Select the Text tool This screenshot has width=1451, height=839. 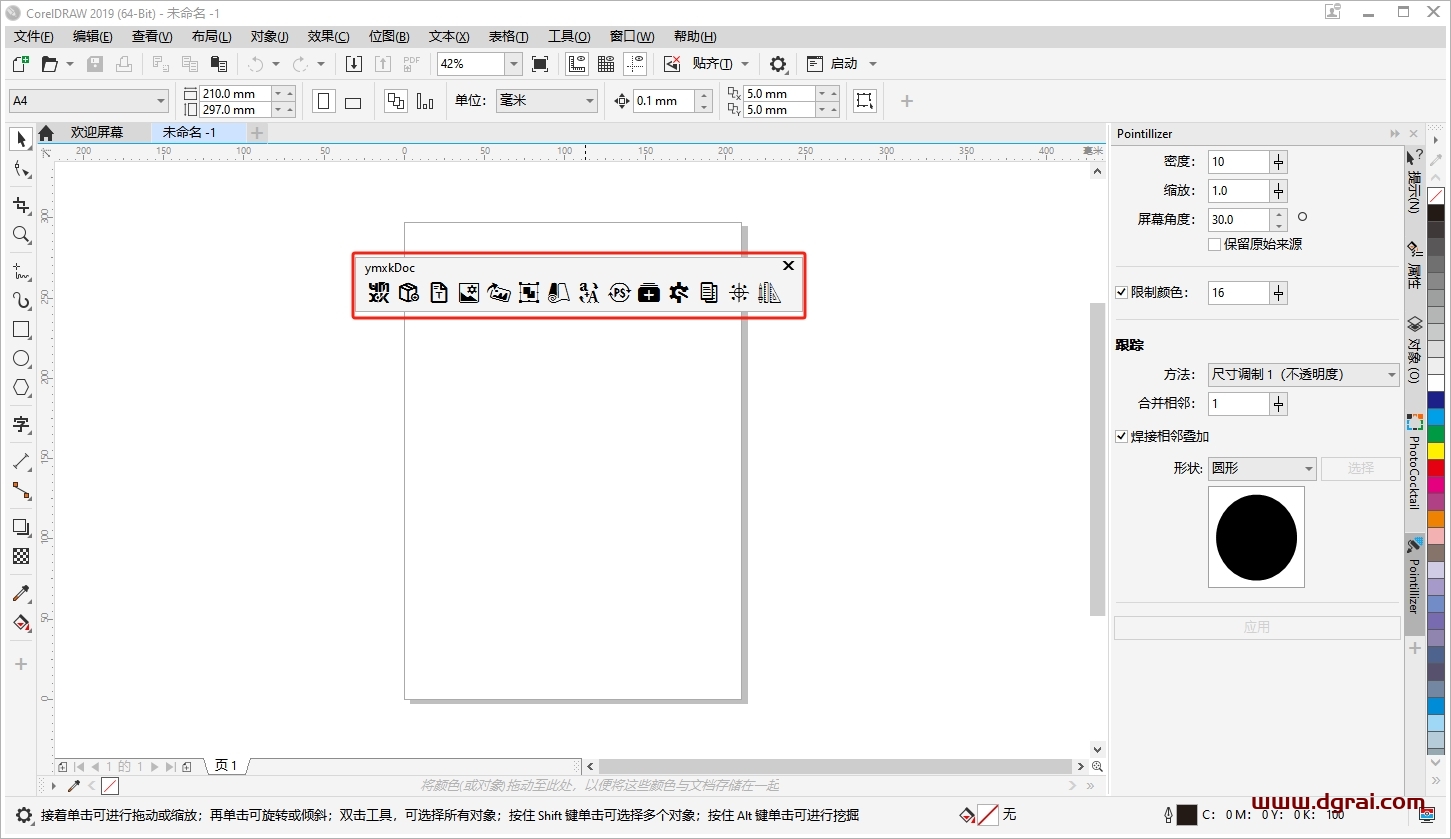tap(21, 424)
